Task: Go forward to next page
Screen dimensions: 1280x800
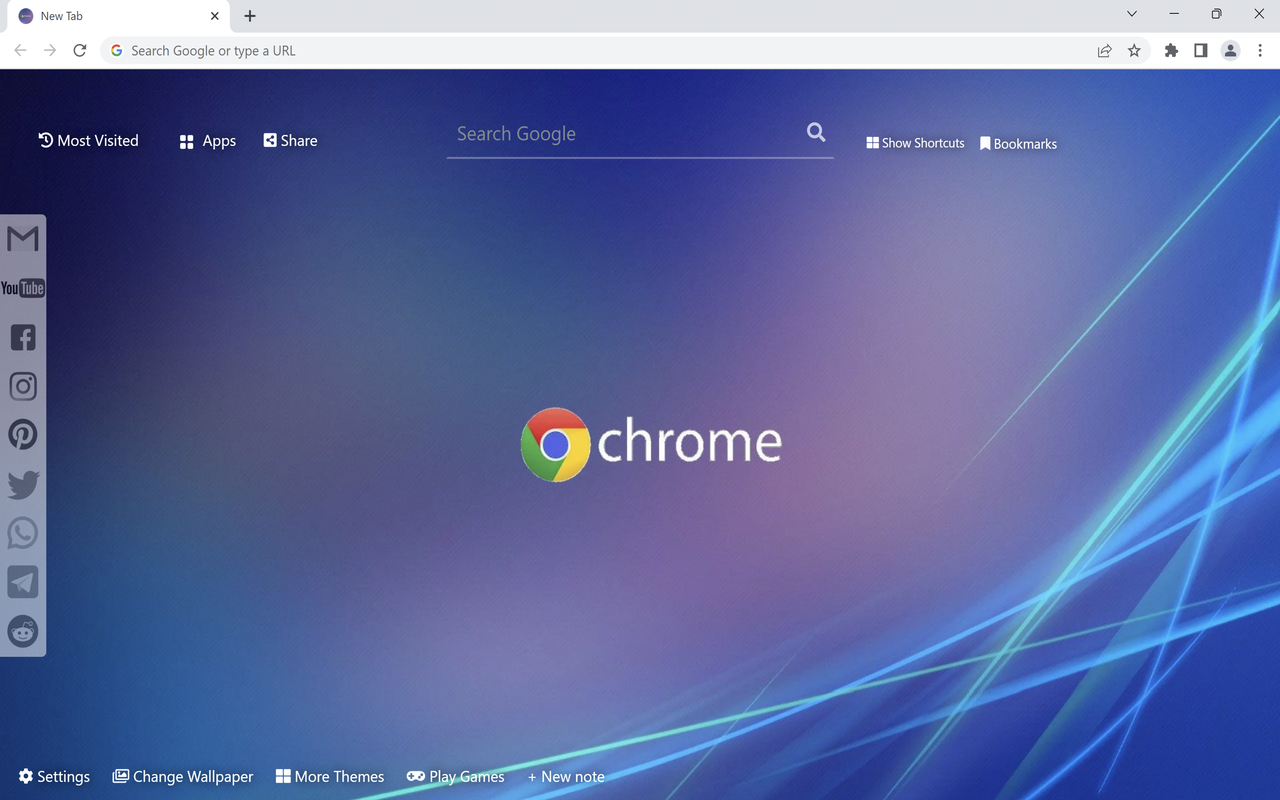Action: (x=50, y=51)
